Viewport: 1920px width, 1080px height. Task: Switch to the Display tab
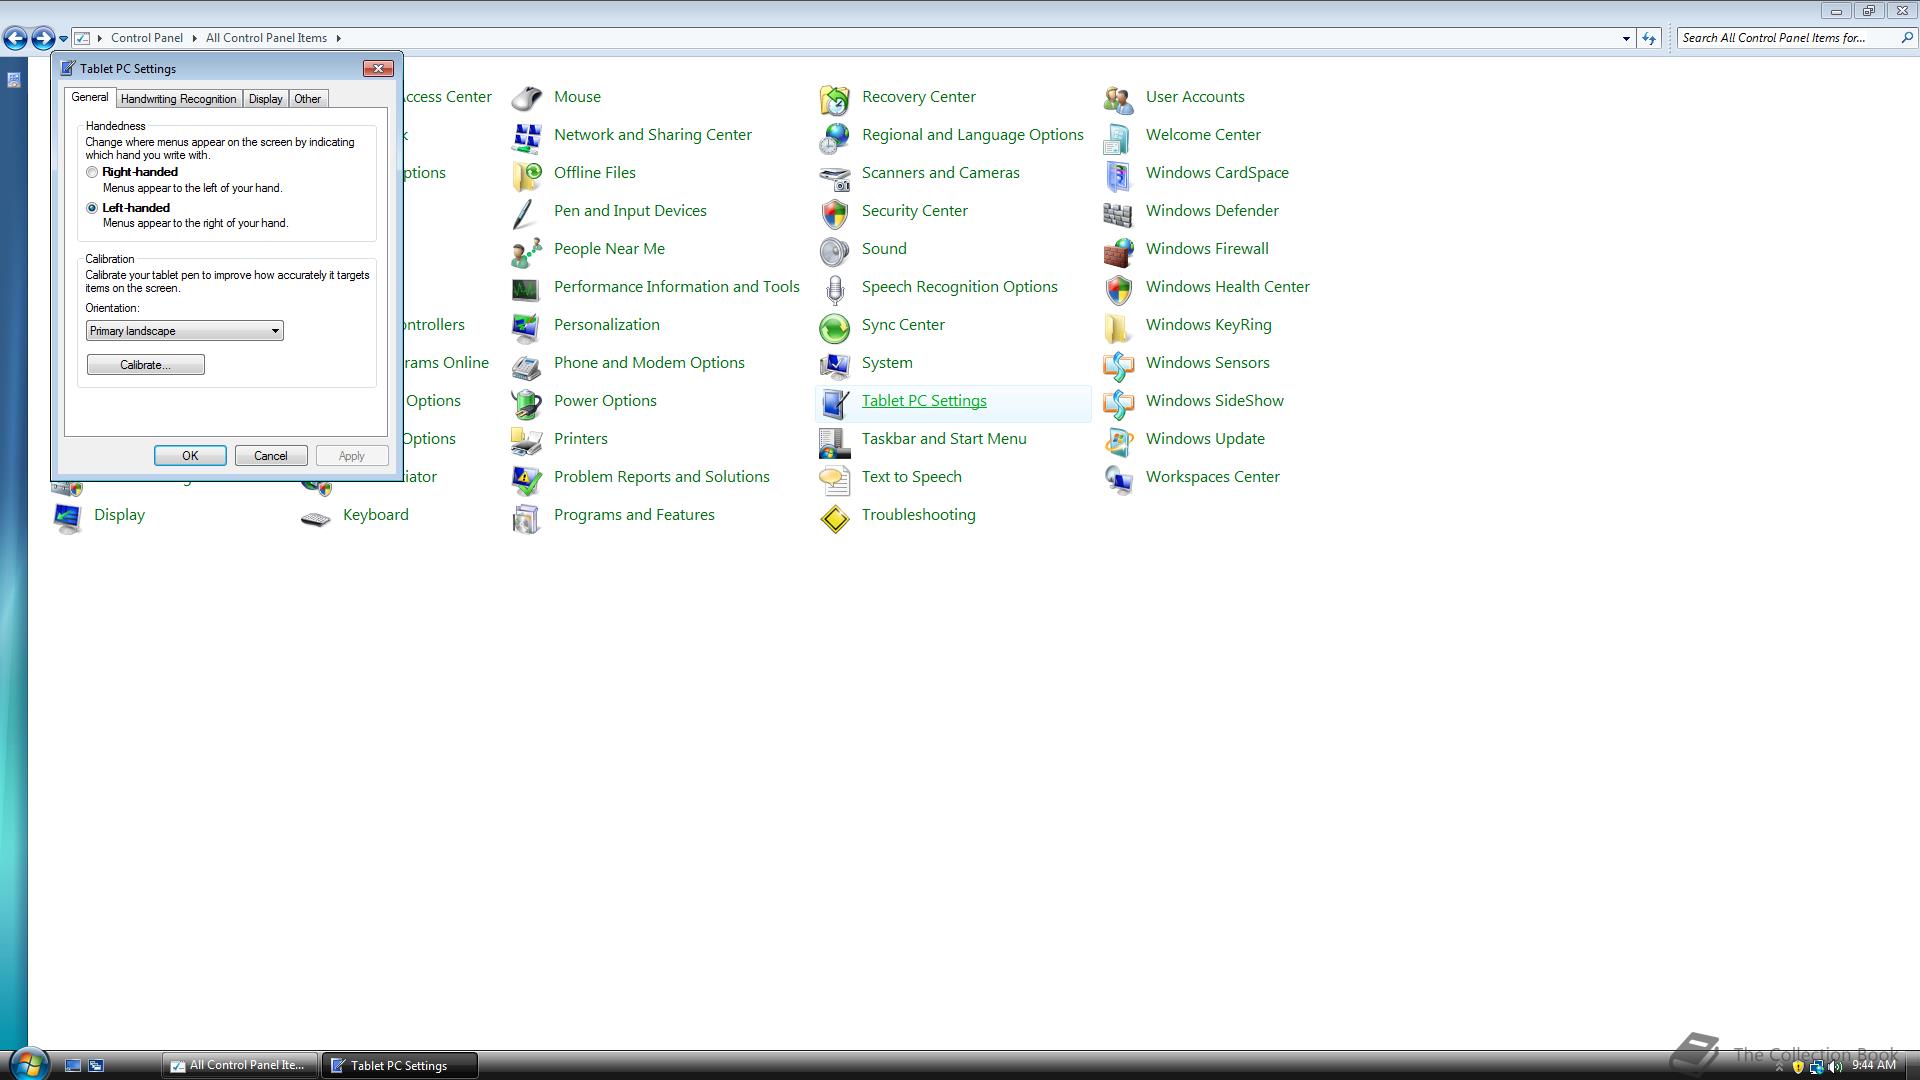point(265,99)
